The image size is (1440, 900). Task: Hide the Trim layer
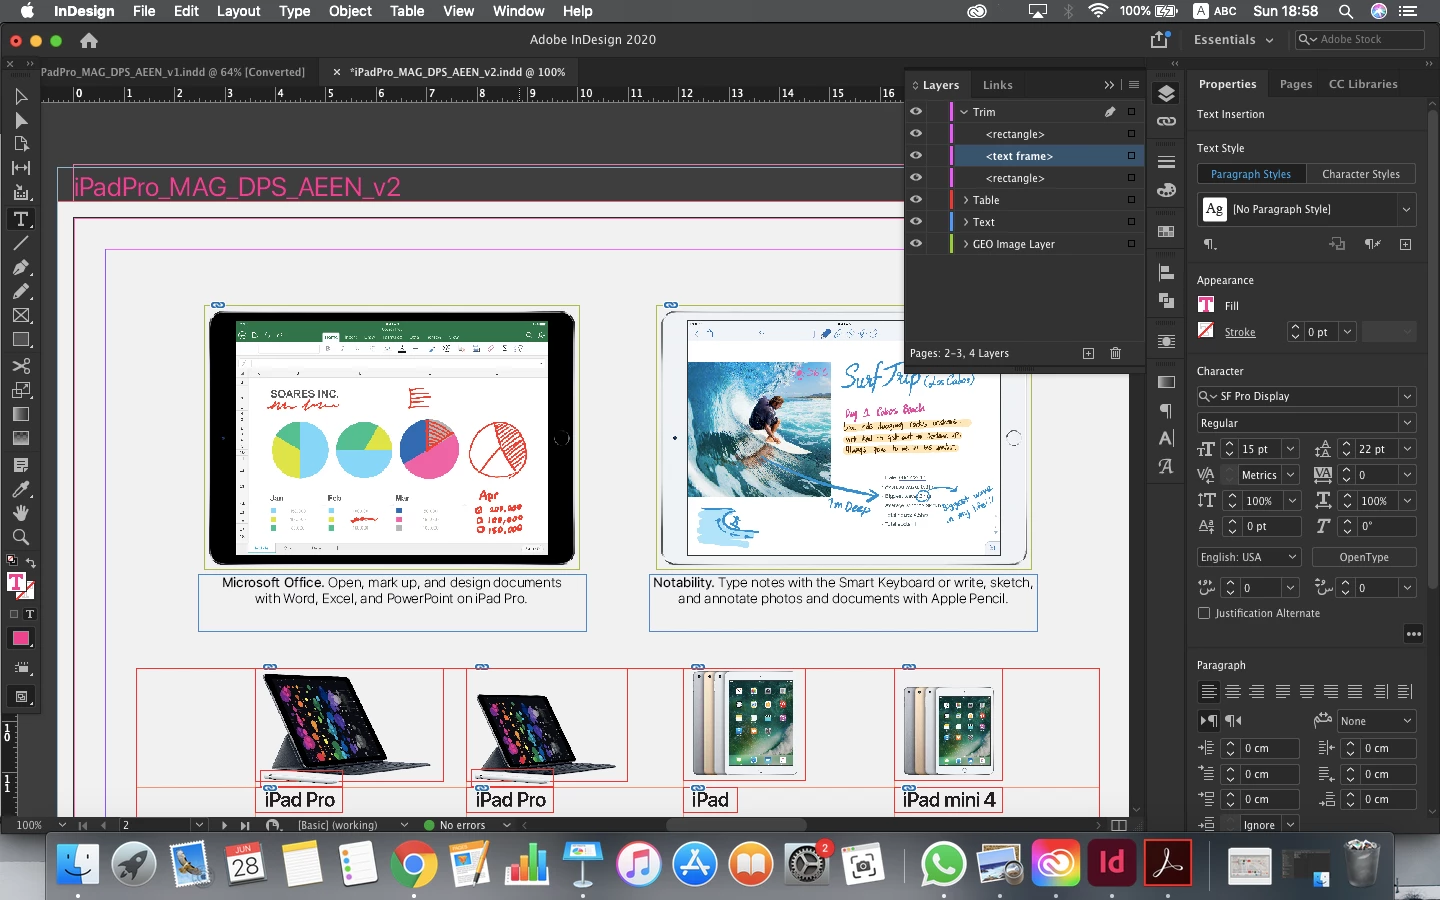[916, 112]
